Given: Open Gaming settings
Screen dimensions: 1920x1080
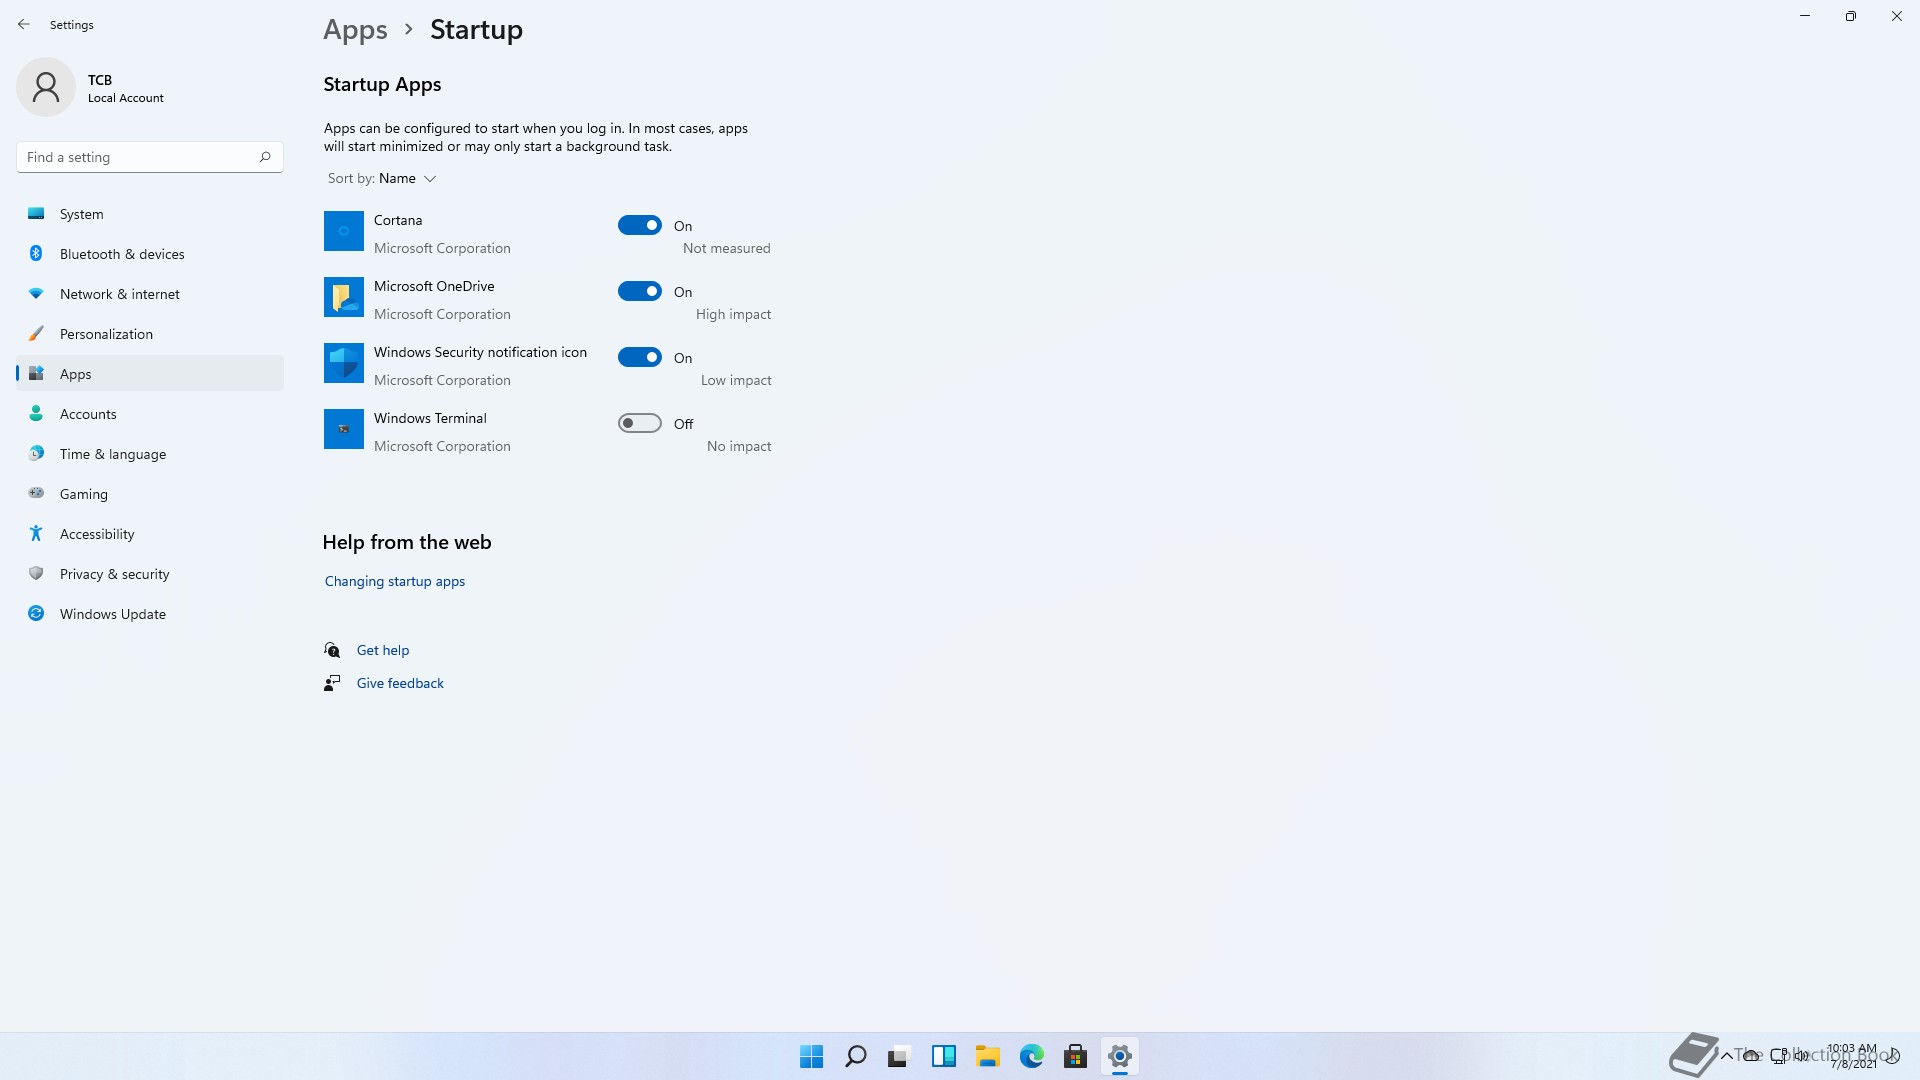Looking at the screenshot, I should click(150, 494).
